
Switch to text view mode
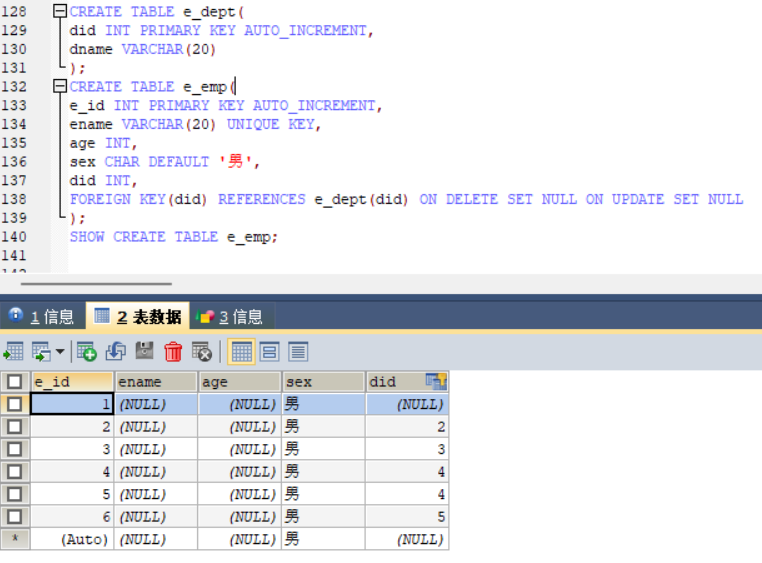point(298,352)
